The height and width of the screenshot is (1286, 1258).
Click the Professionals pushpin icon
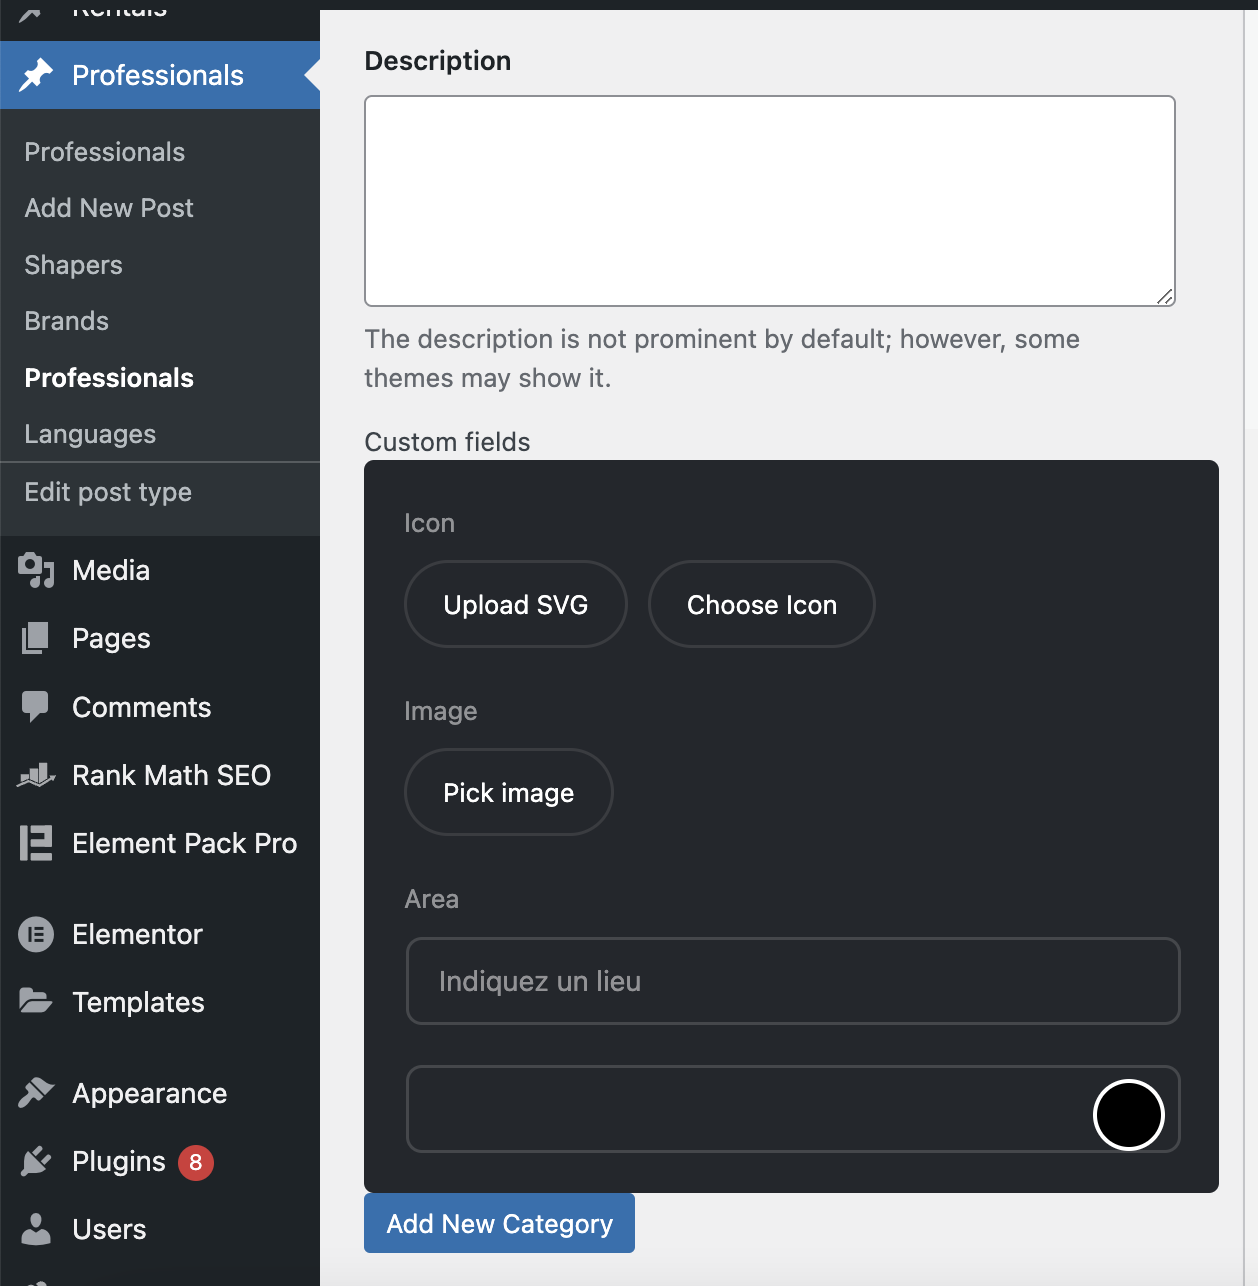[36, 75]
